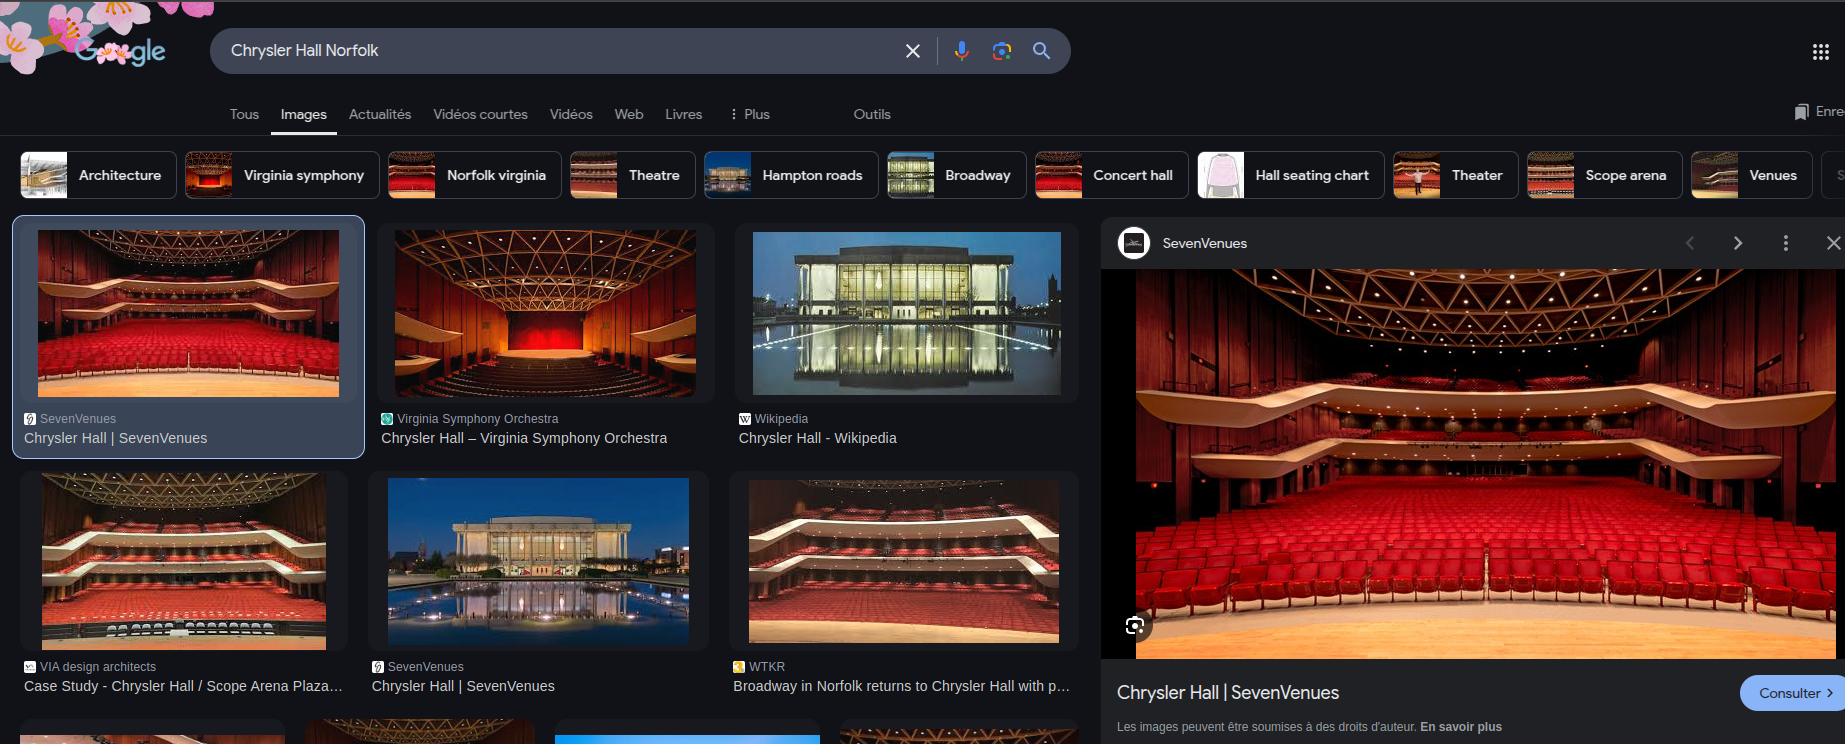Filter by the Broadway chip
This screenshot has width=1845, height=744.
[x=957, y=175]
